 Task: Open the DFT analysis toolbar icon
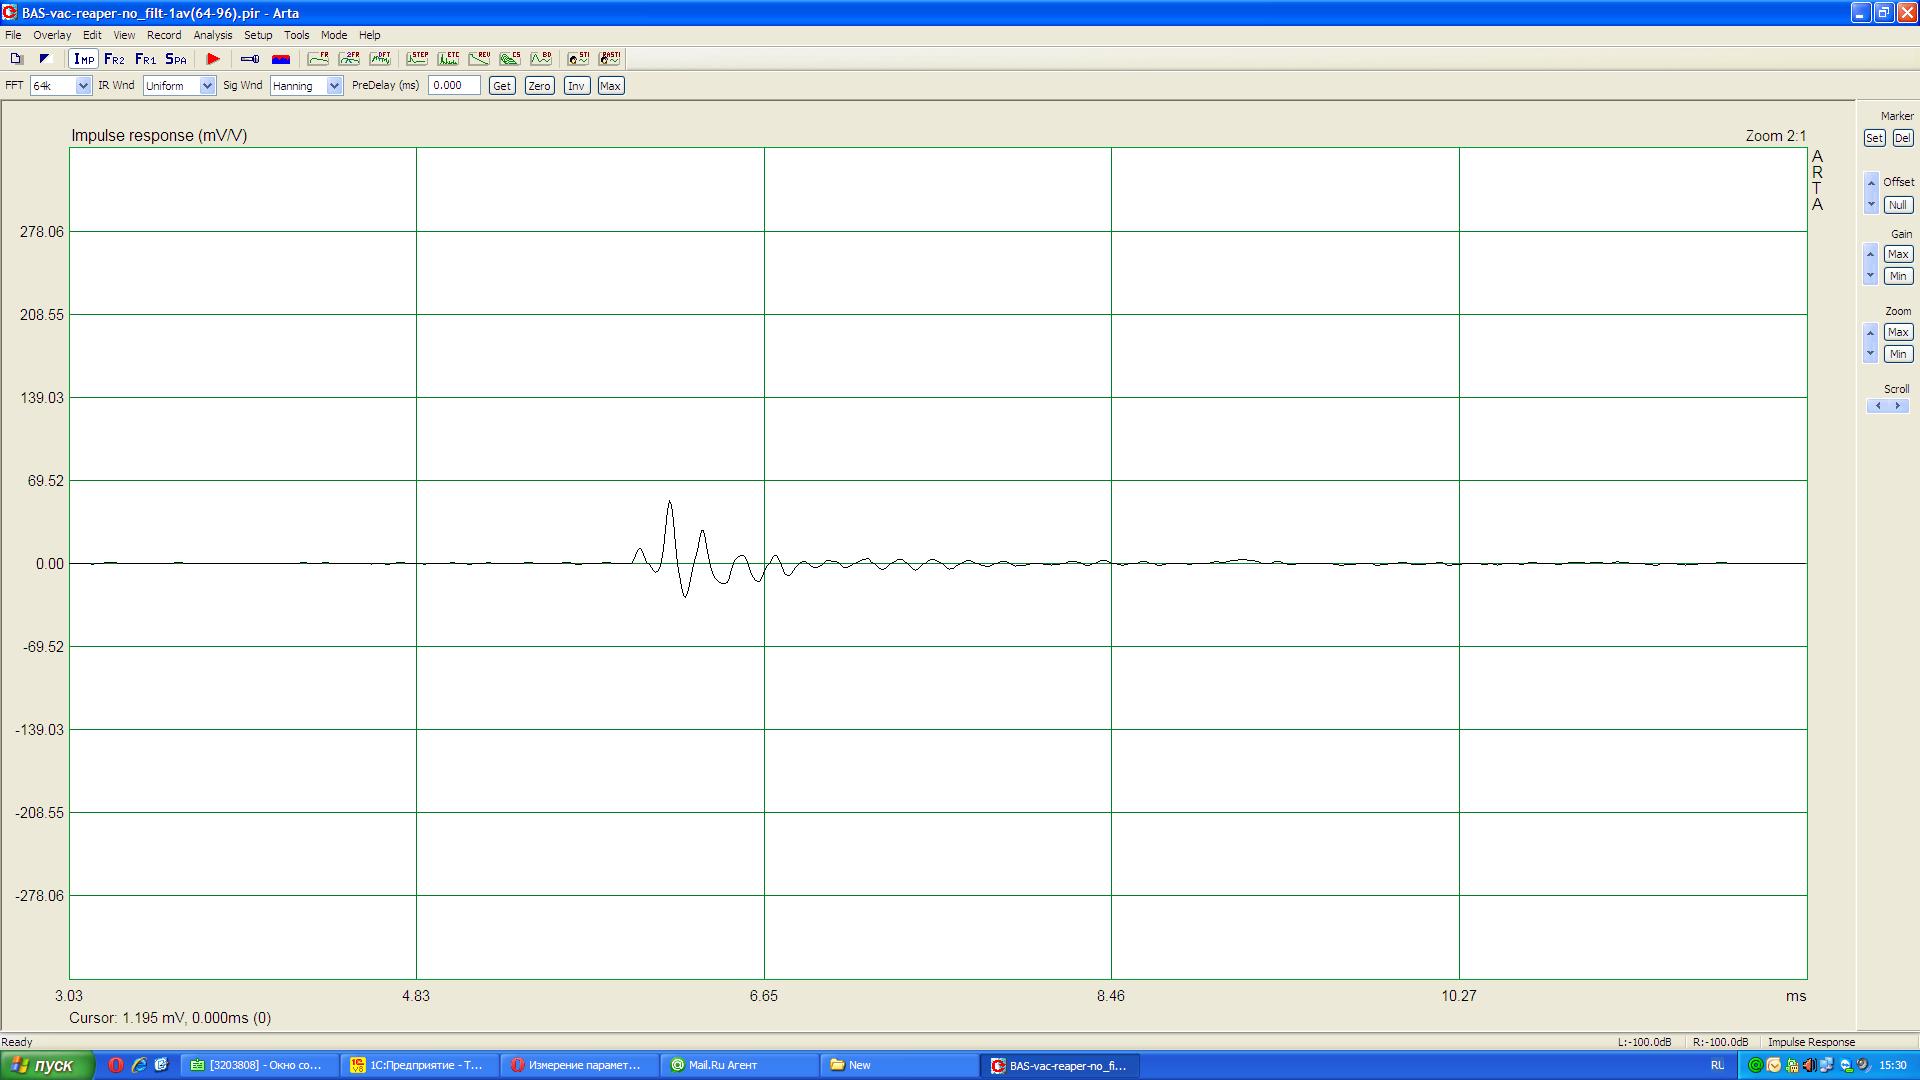click(380, 59)
